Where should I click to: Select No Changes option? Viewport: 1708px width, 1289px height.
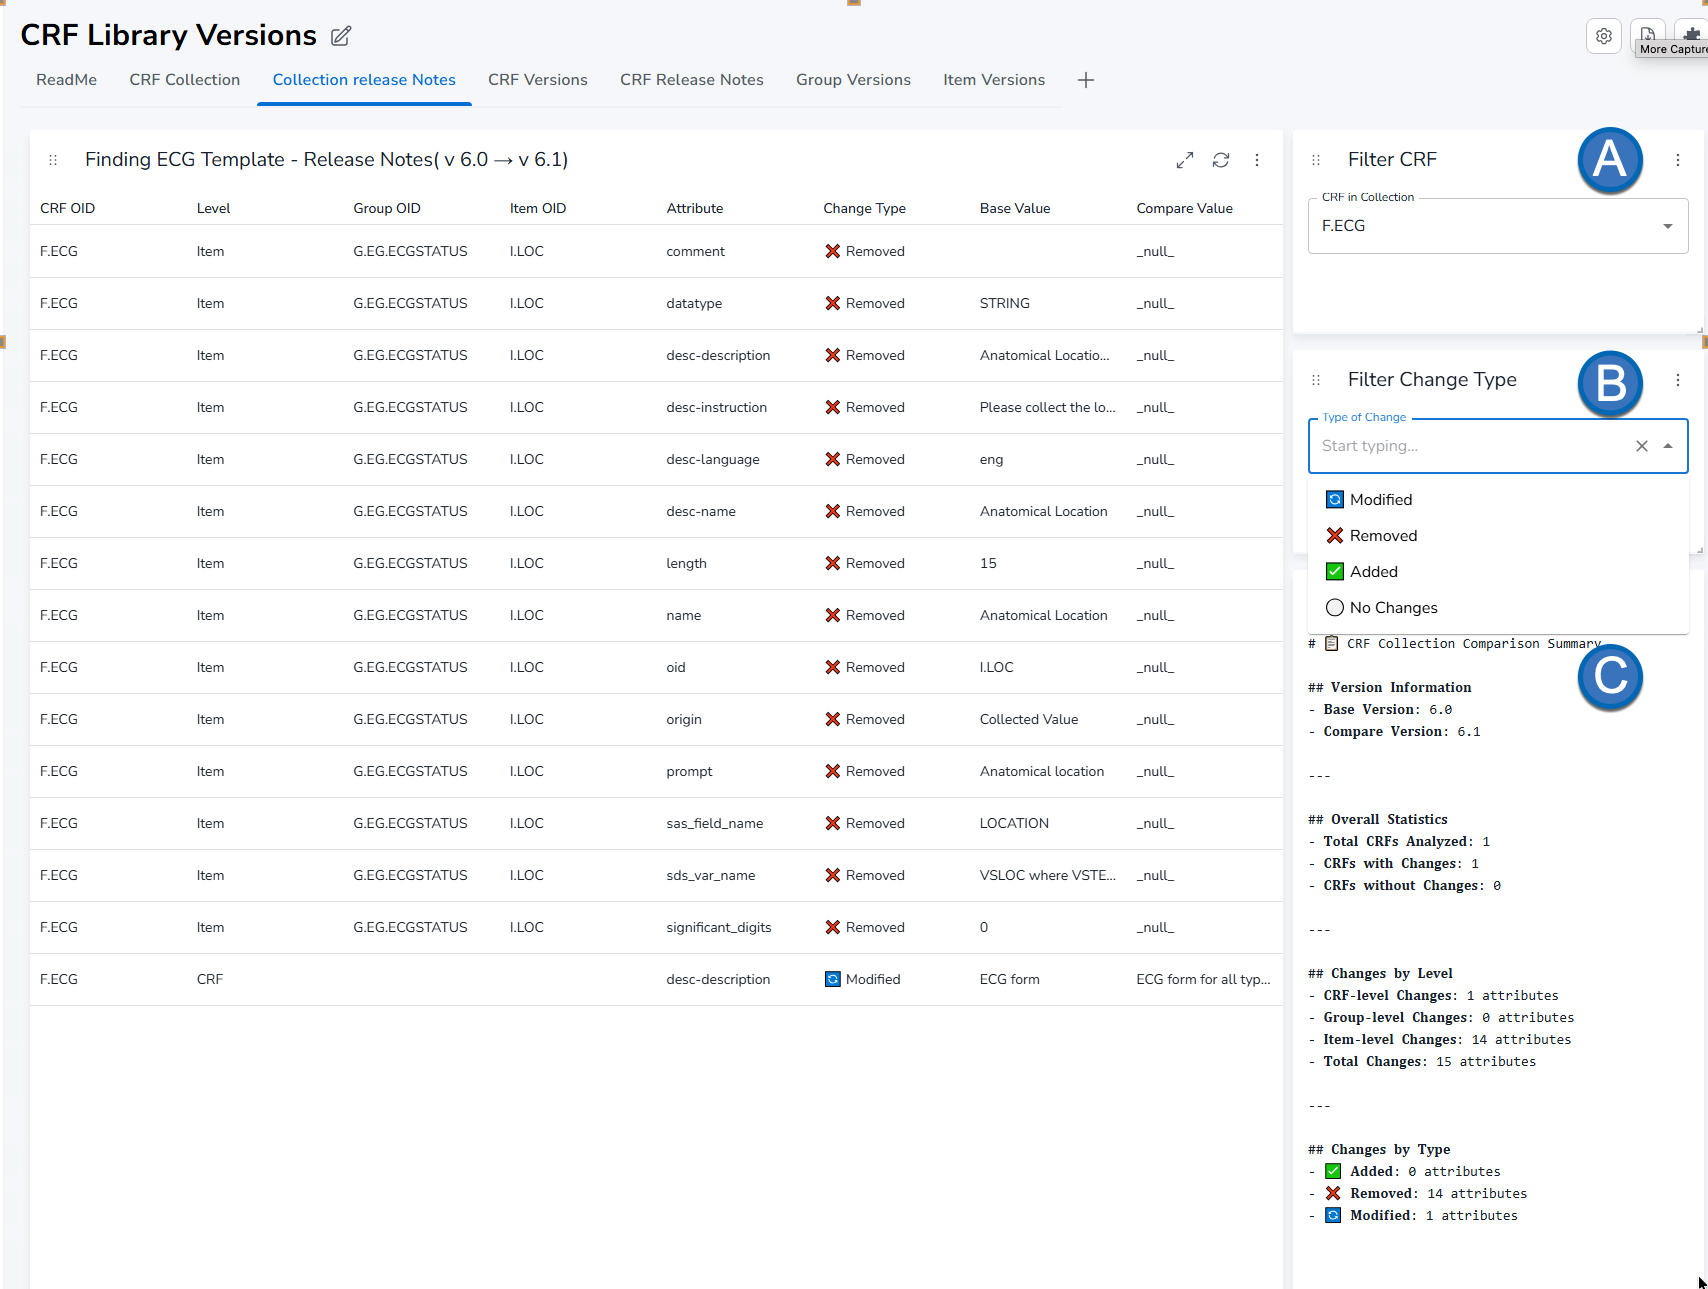point(1498,608)
